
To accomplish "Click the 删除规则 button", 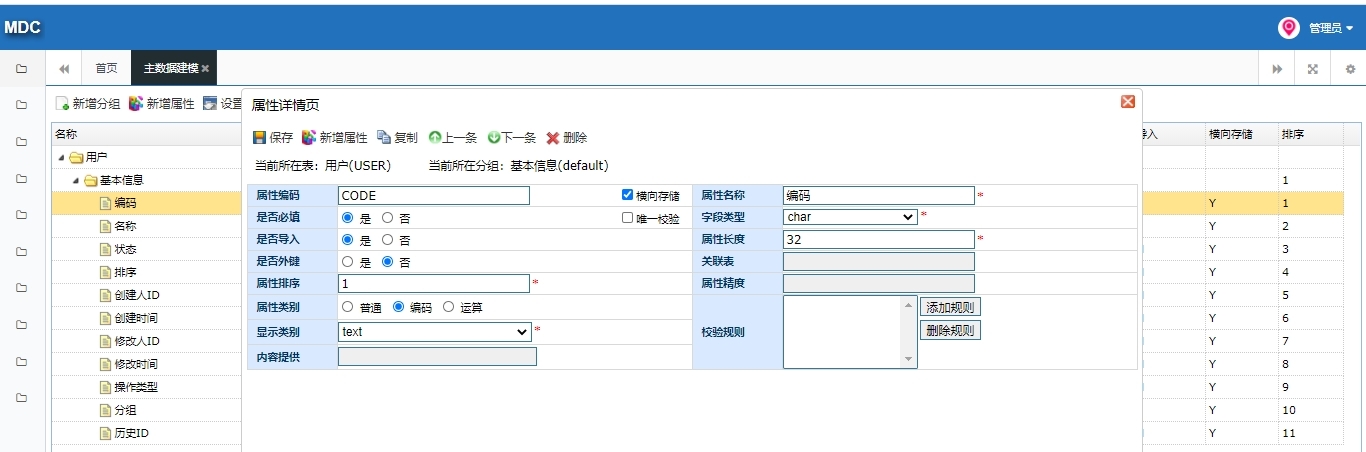I will click(950, 330).
